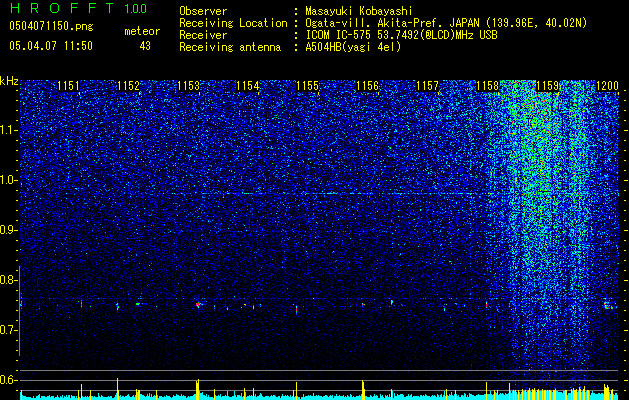This screenshot has width=629, height=400.
Task: Click the HROFFT 1.0.0 program title
Action: [x=78, y=8]
